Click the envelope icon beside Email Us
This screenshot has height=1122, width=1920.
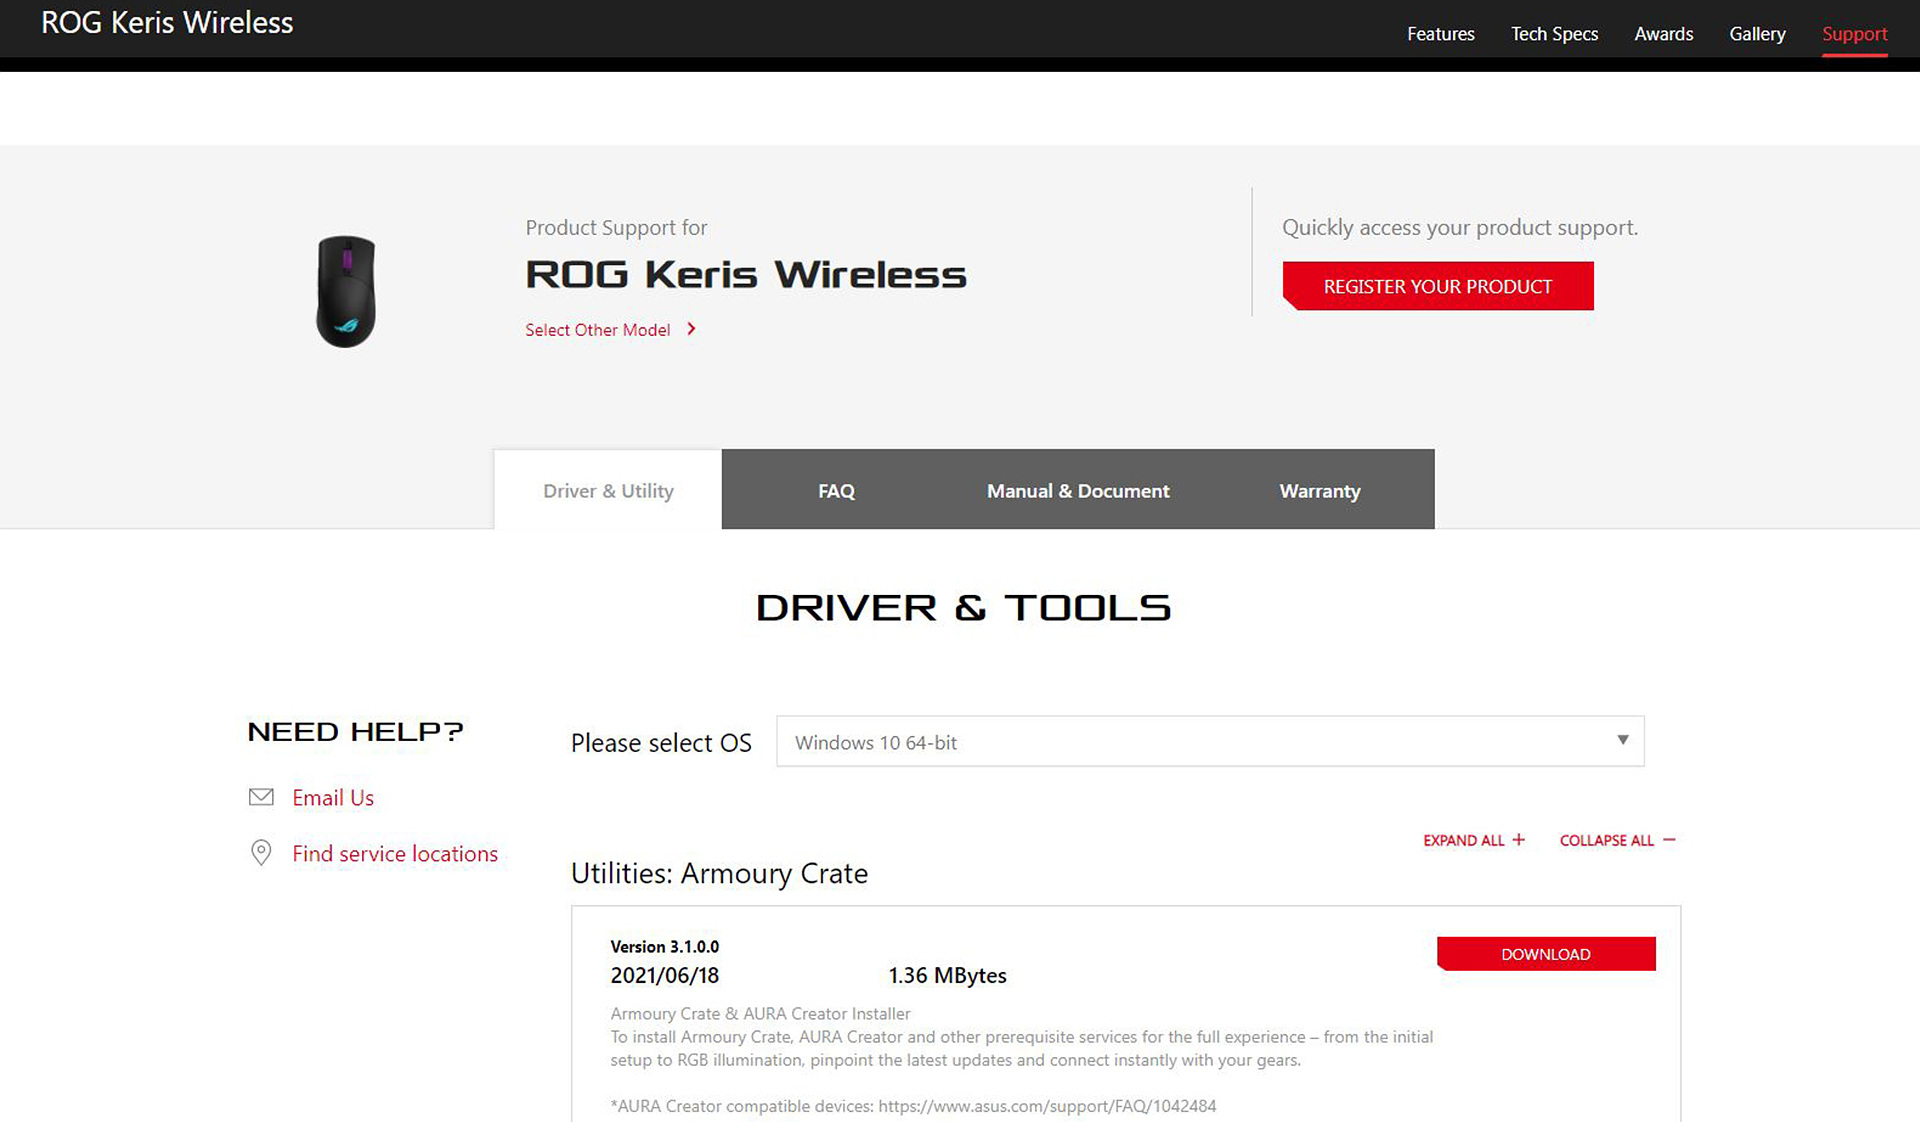coord(261,797)
